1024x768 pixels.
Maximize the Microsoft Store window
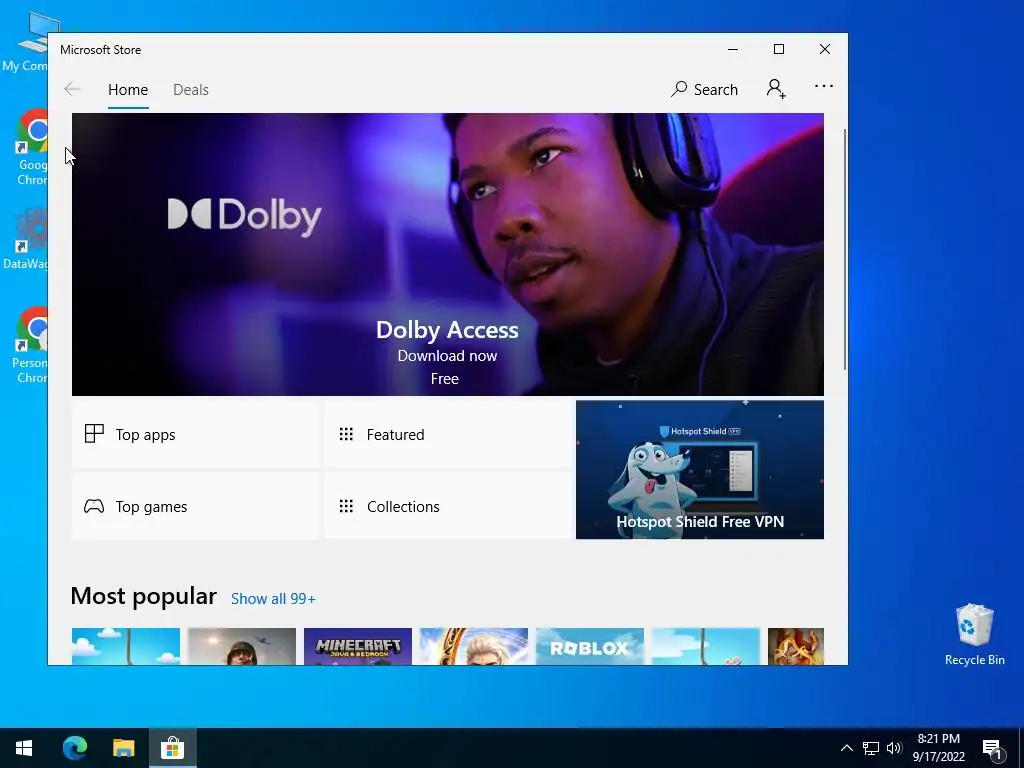point(778,50)
